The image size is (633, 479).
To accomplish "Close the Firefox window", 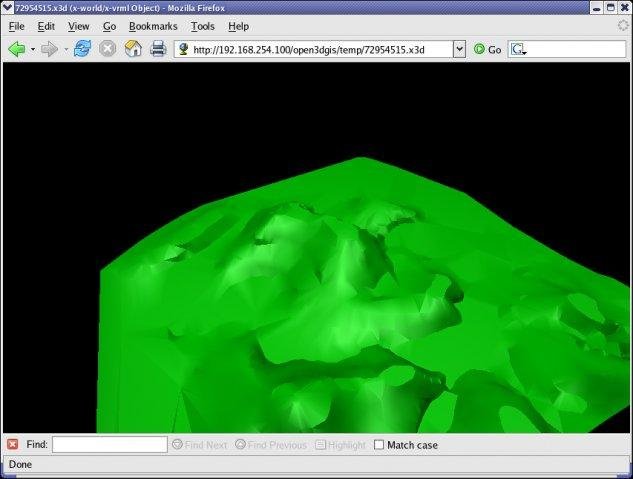I will tap(625, 8).
